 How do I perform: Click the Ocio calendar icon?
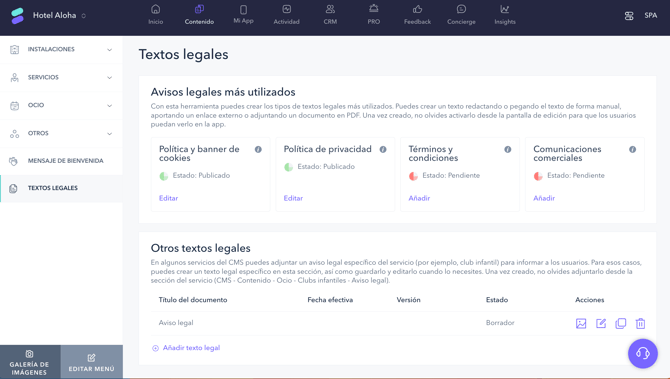tap(15, 106)
